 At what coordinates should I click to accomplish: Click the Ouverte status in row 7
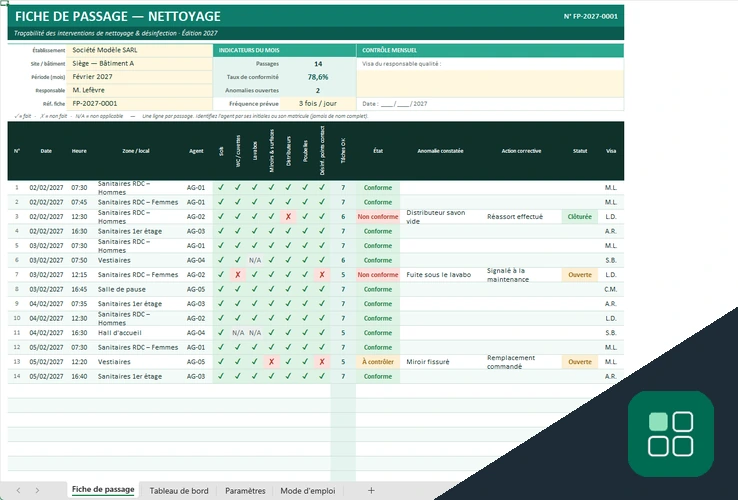[580, 274]
